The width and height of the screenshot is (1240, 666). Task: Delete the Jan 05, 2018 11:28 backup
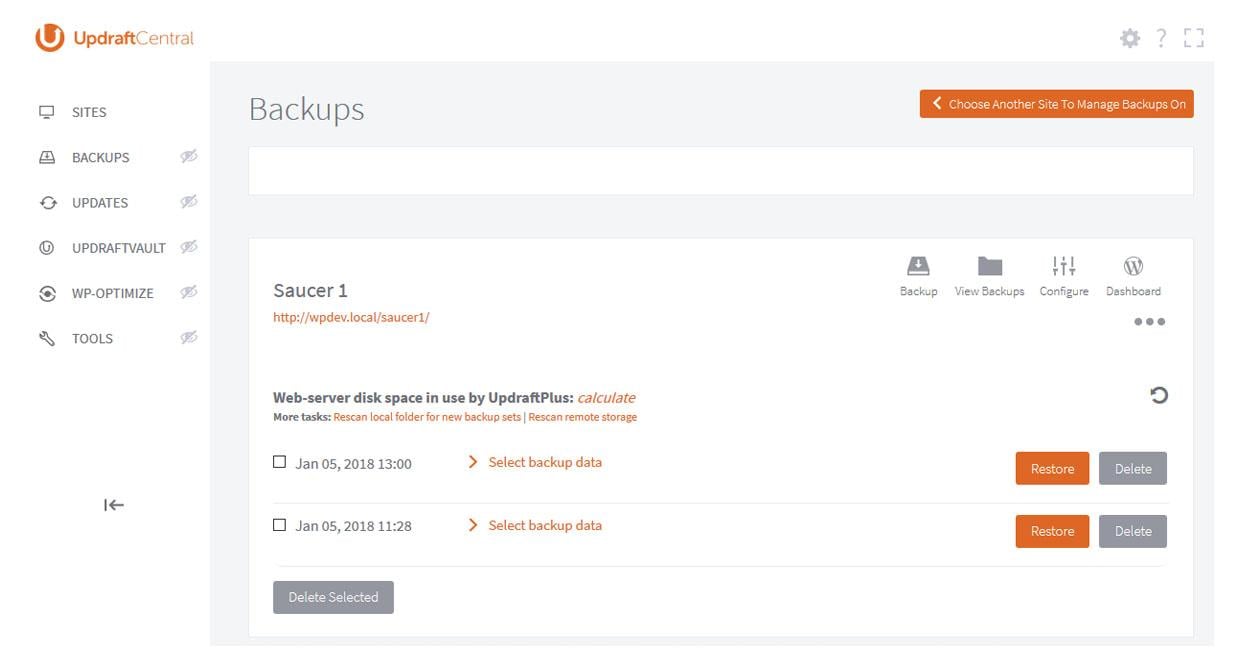pyautogui.click(x=1133, y=531)
